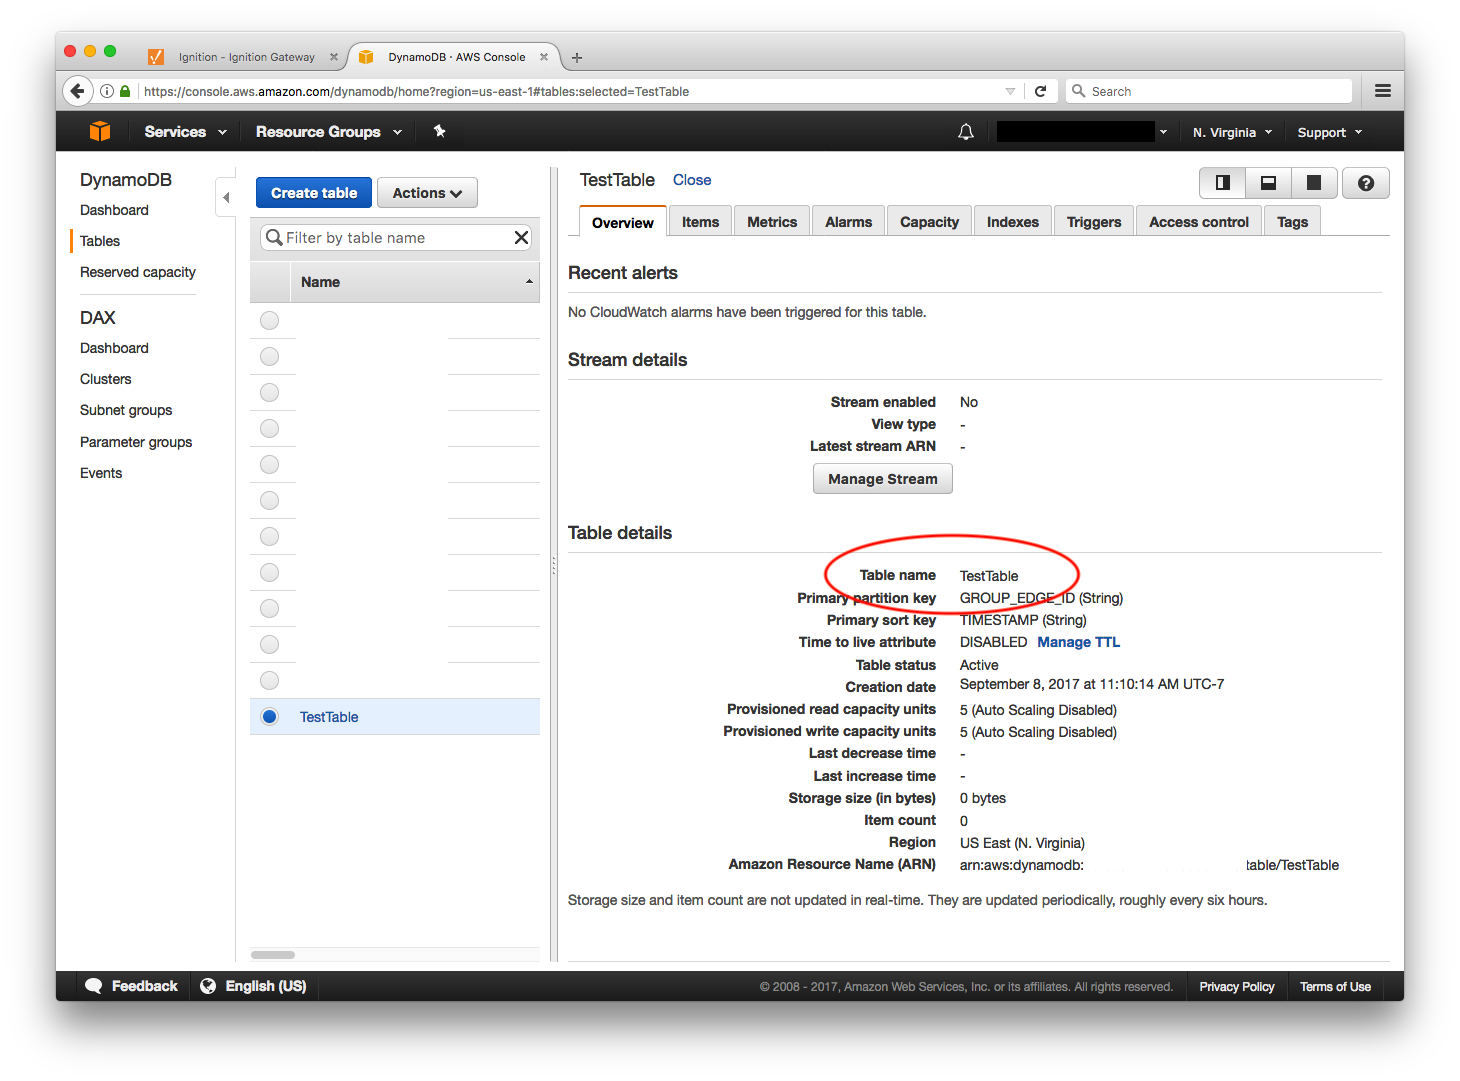
Task: Click the pin shortcut icon in navbar
Action: point(439,131)
